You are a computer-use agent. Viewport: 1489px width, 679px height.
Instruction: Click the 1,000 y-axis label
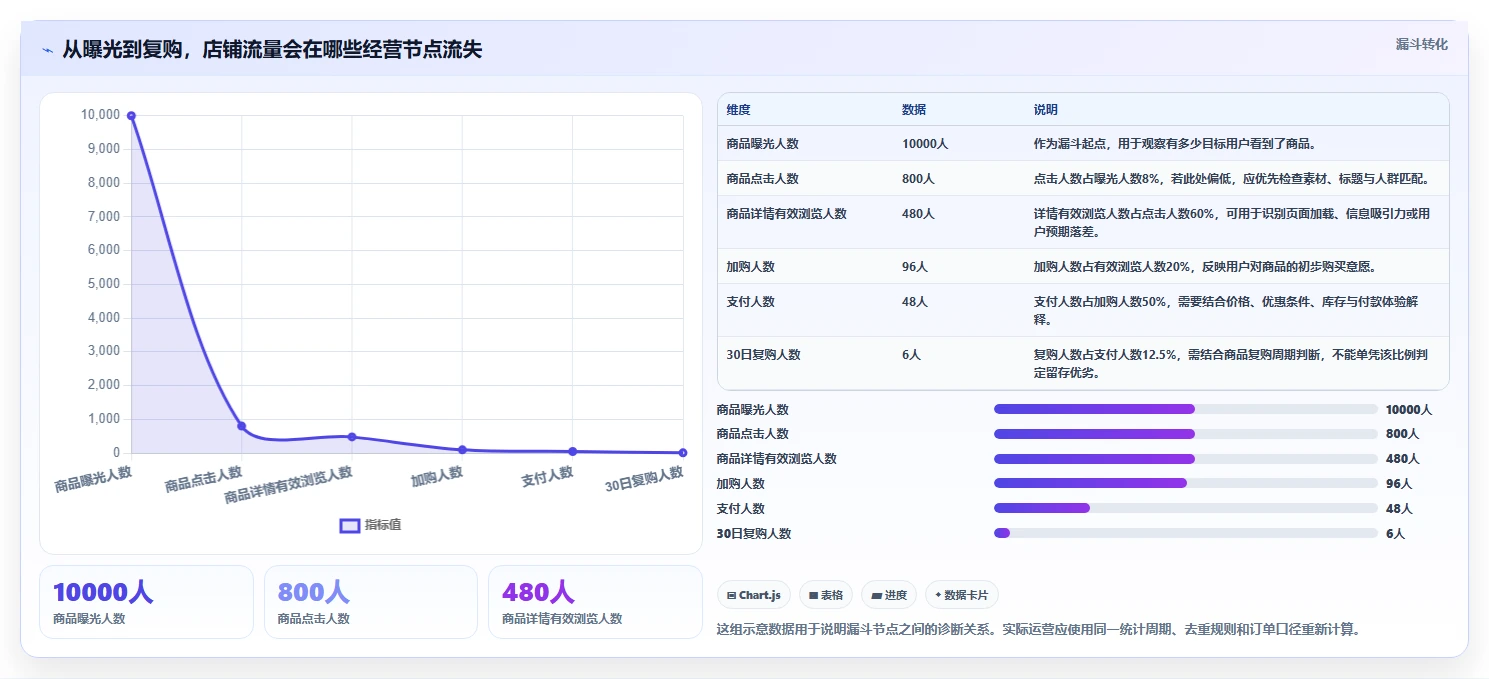tap(104, 419)
